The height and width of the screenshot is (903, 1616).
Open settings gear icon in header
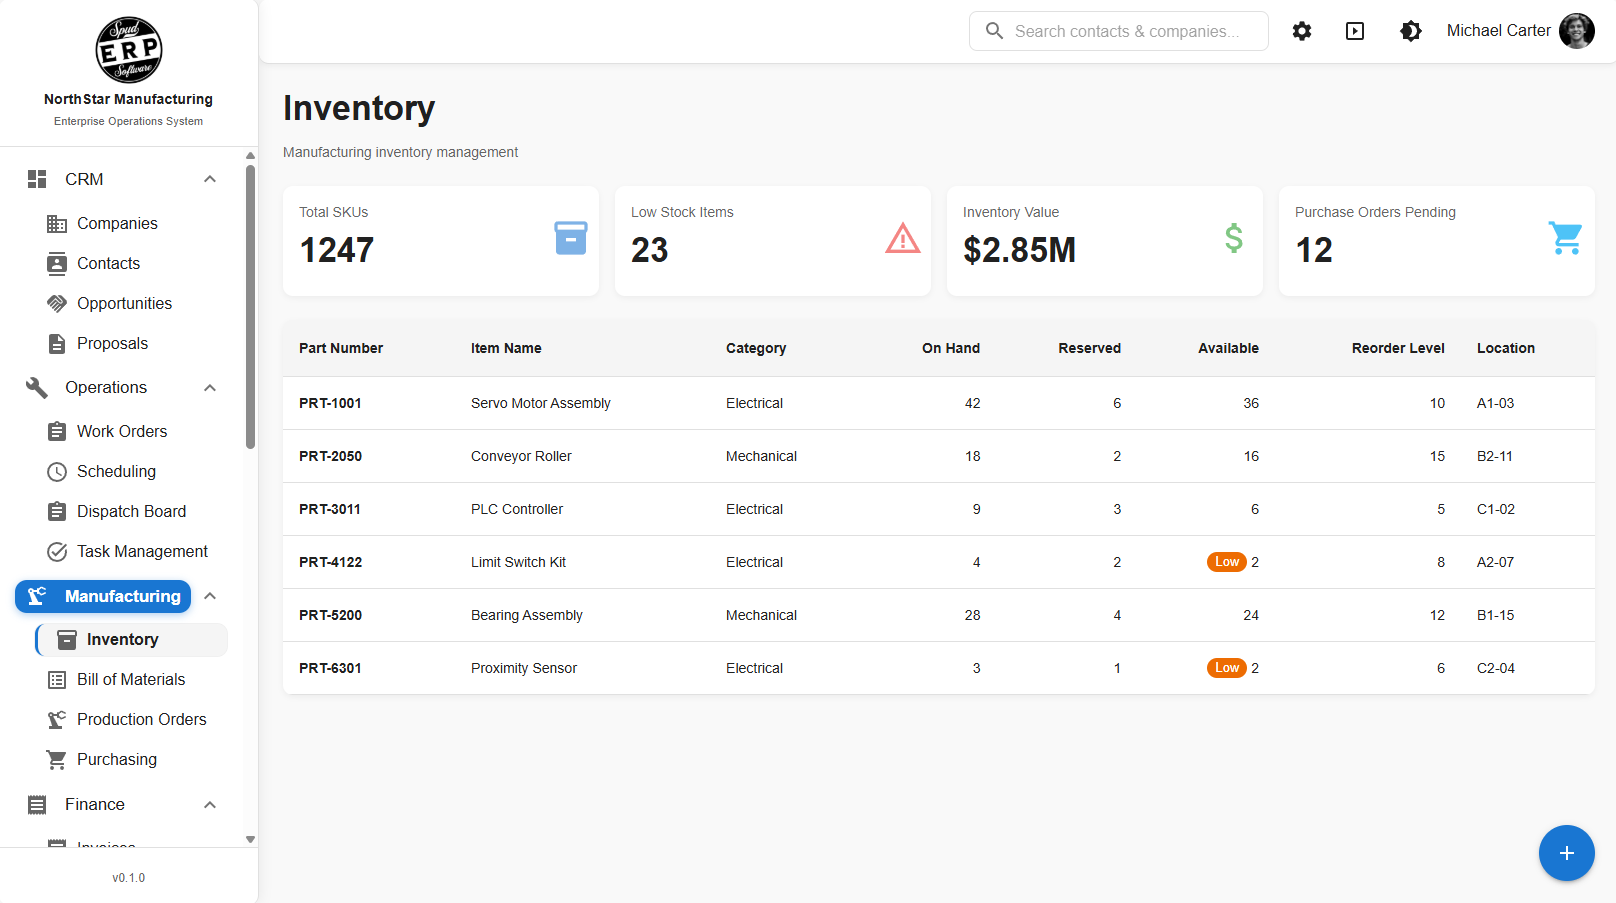[x=1301, y=31]
